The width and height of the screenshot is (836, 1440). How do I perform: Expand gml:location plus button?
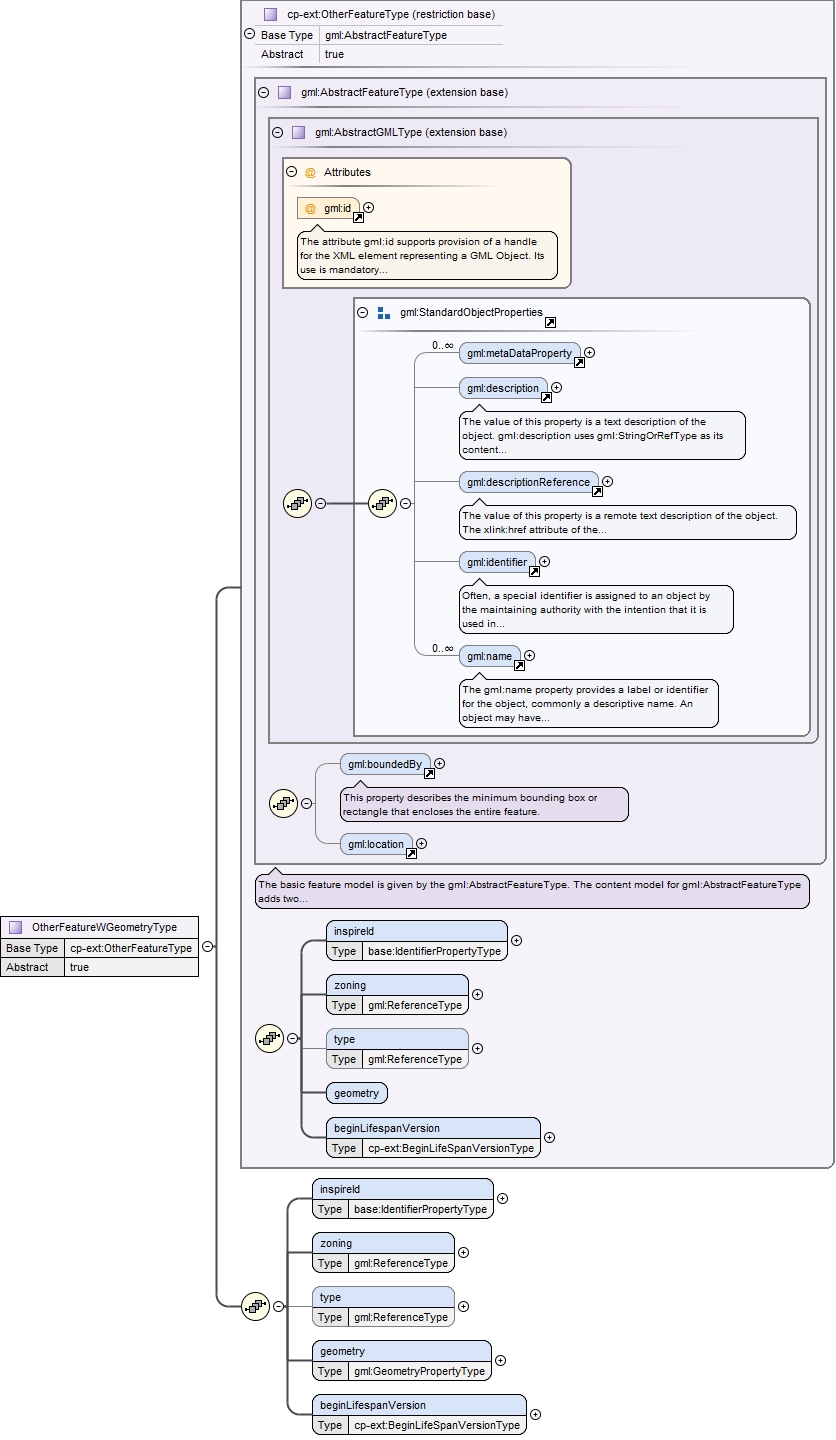point(422,844)
